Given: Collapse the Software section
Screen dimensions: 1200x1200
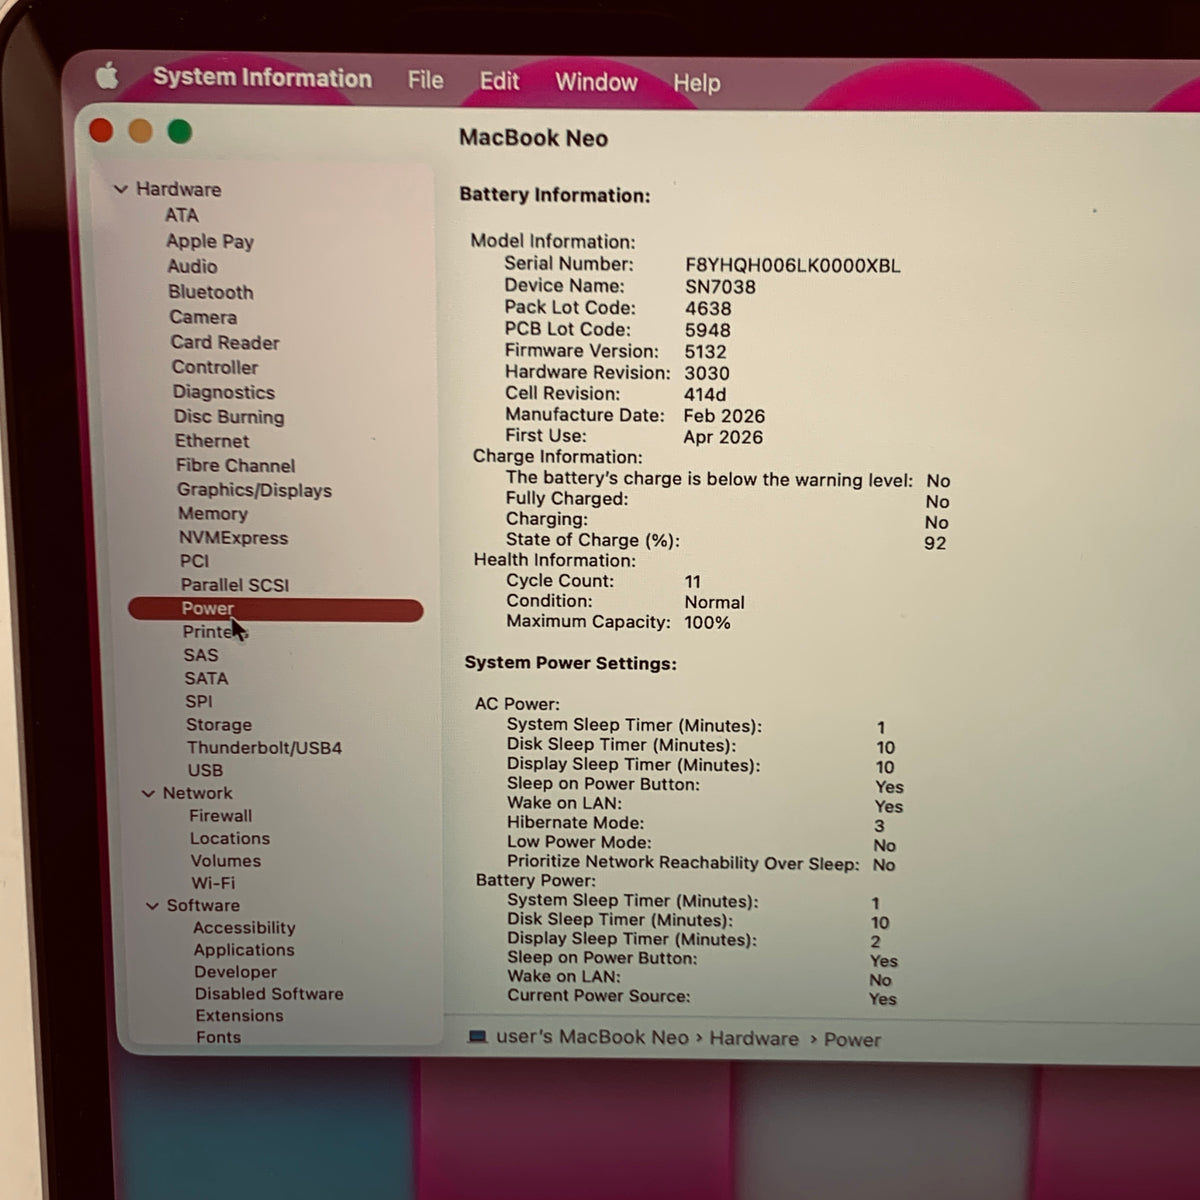Looking at the screenshot, I should pos(152,906).
